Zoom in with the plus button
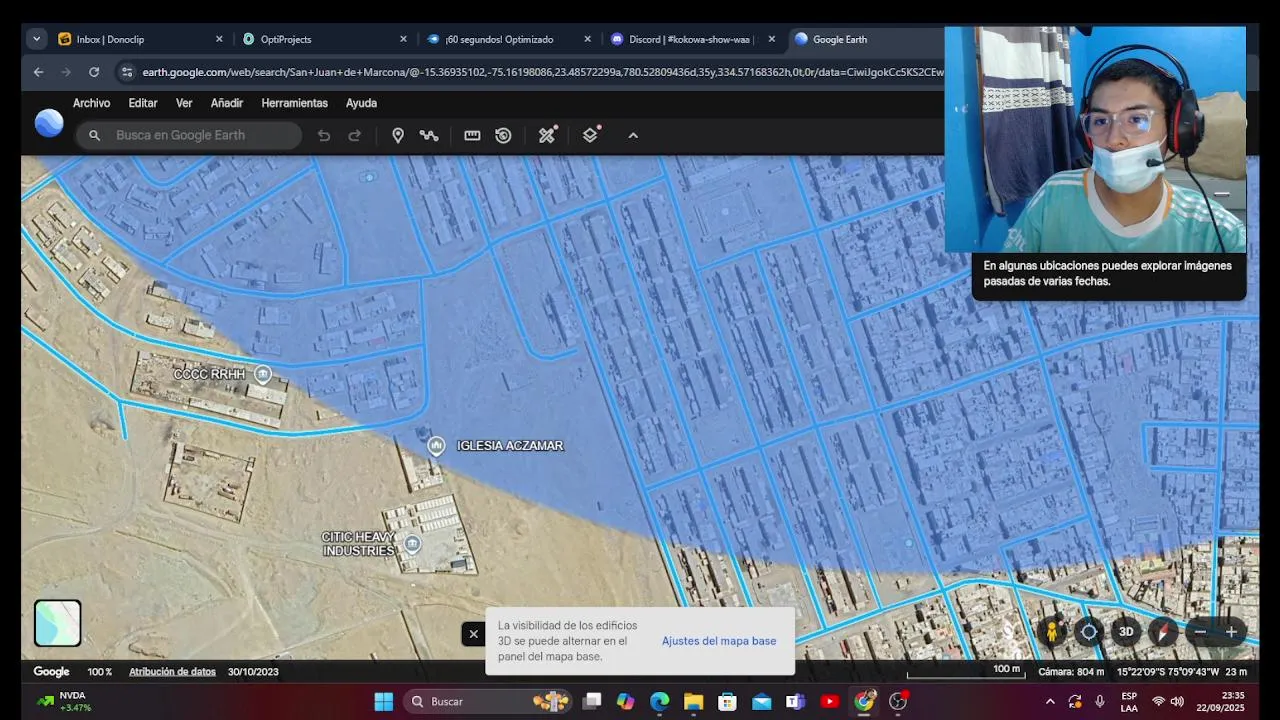This screenshot has width=1280, height=720. click(x=1231, y=632)
